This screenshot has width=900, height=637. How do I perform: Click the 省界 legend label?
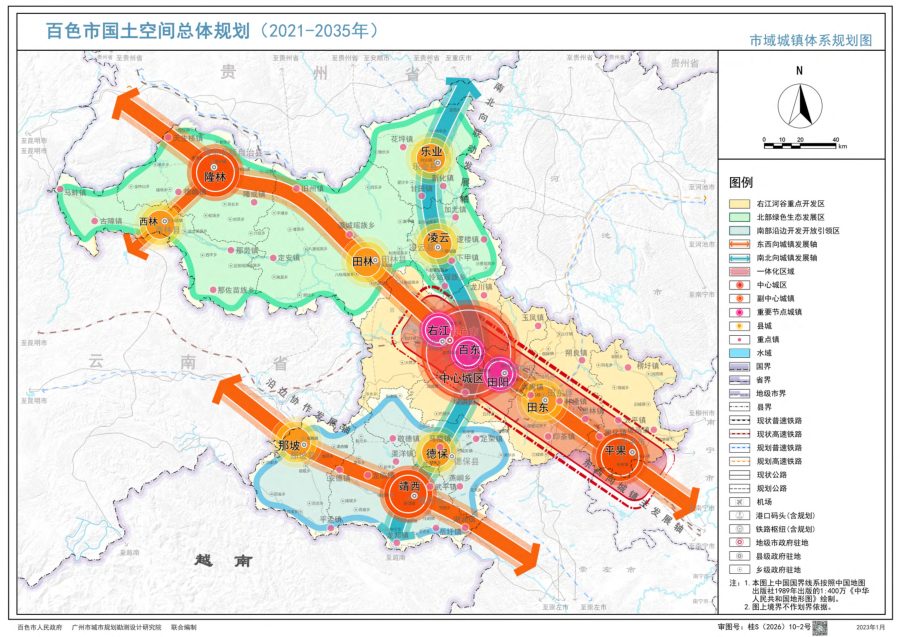point(763,380)
